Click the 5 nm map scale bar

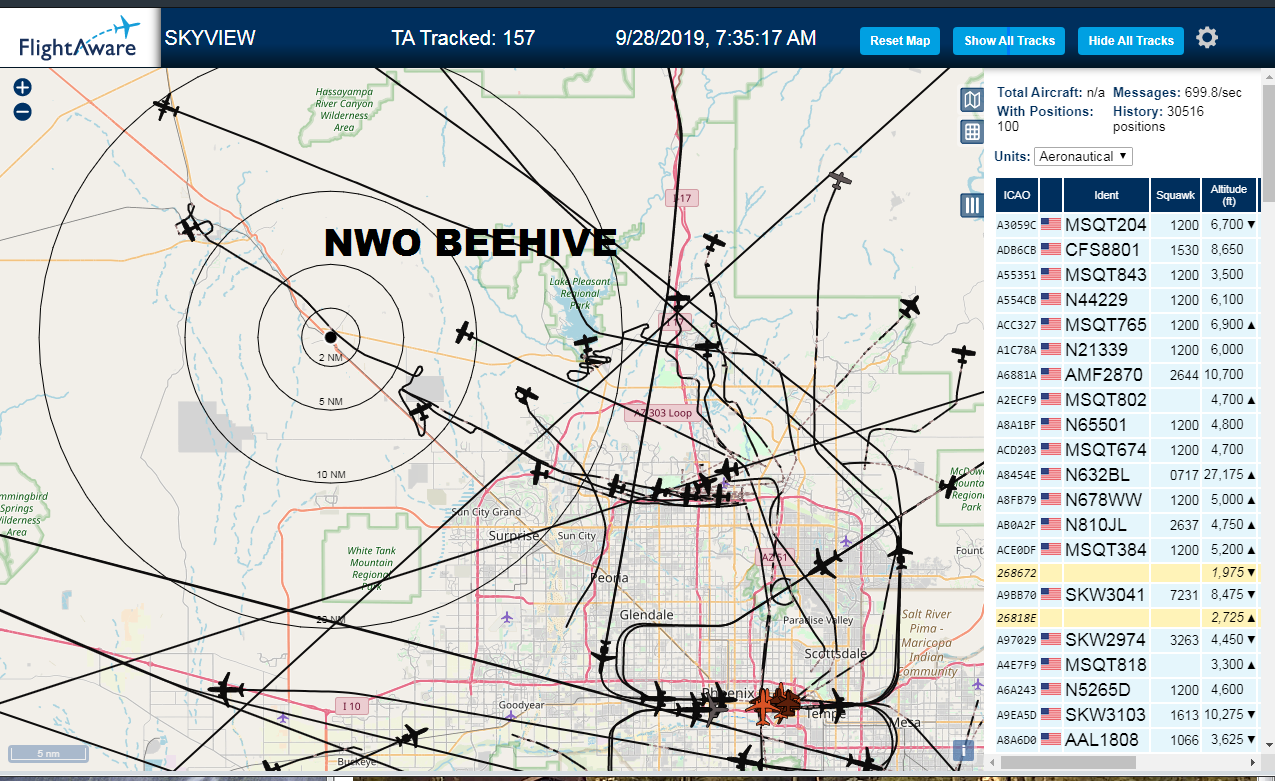click(47, 752)
